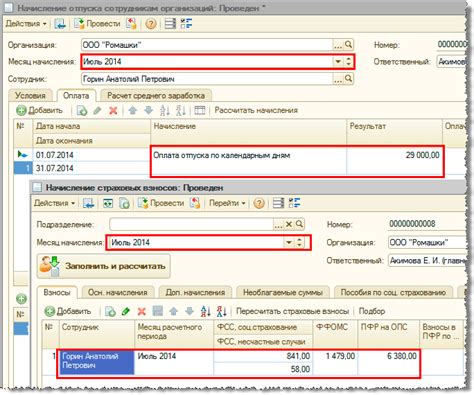The image size is (474, 395).
Task: Click copy row icon in Оплата toolbar
Action: point(82,110)
